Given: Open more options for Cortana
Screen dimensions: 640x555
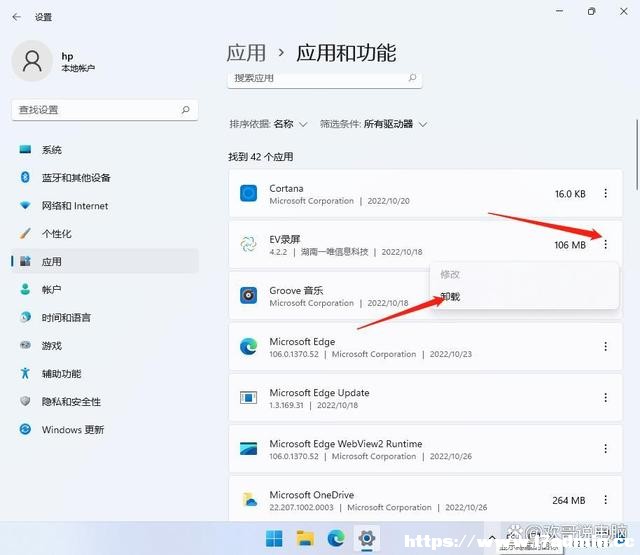Looking at the screenshot, I should coord(605,193).
